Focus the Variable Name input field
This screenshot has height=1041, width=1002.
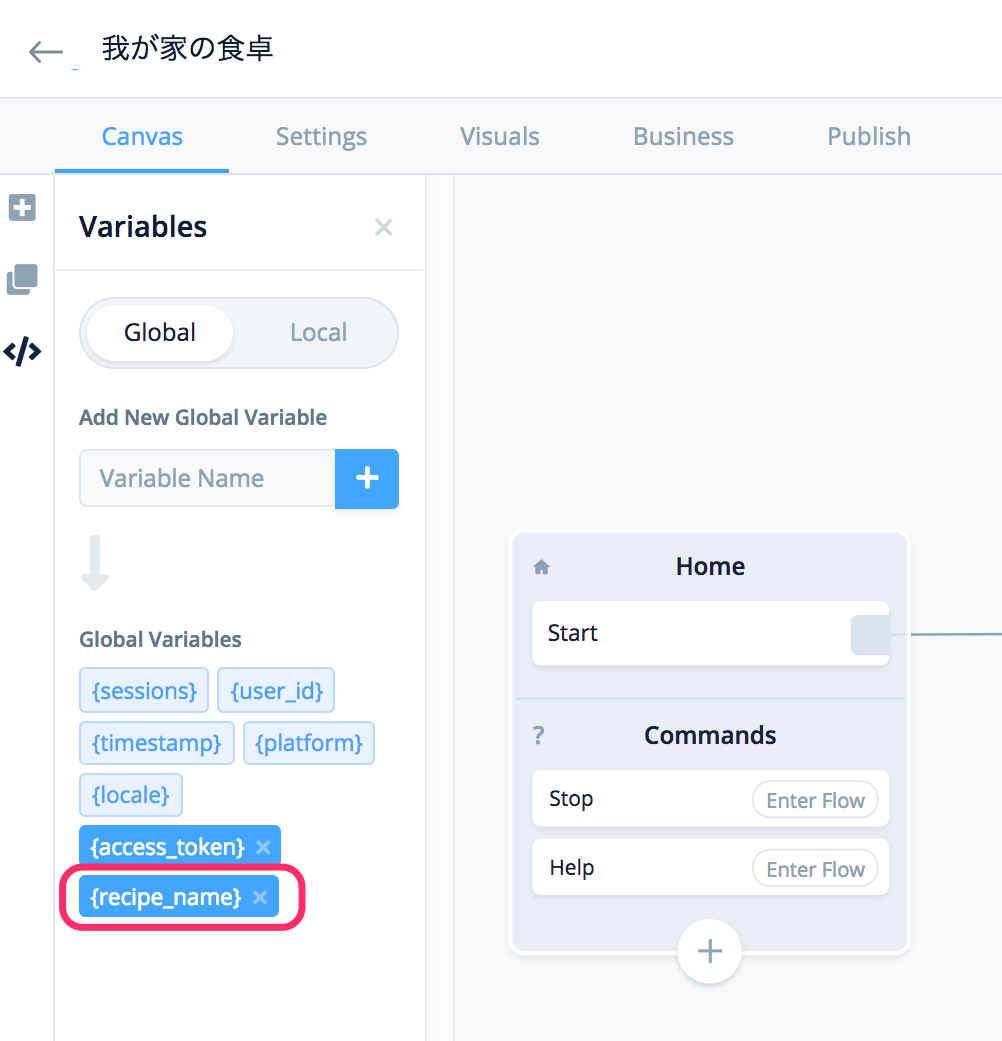(207, 478)
